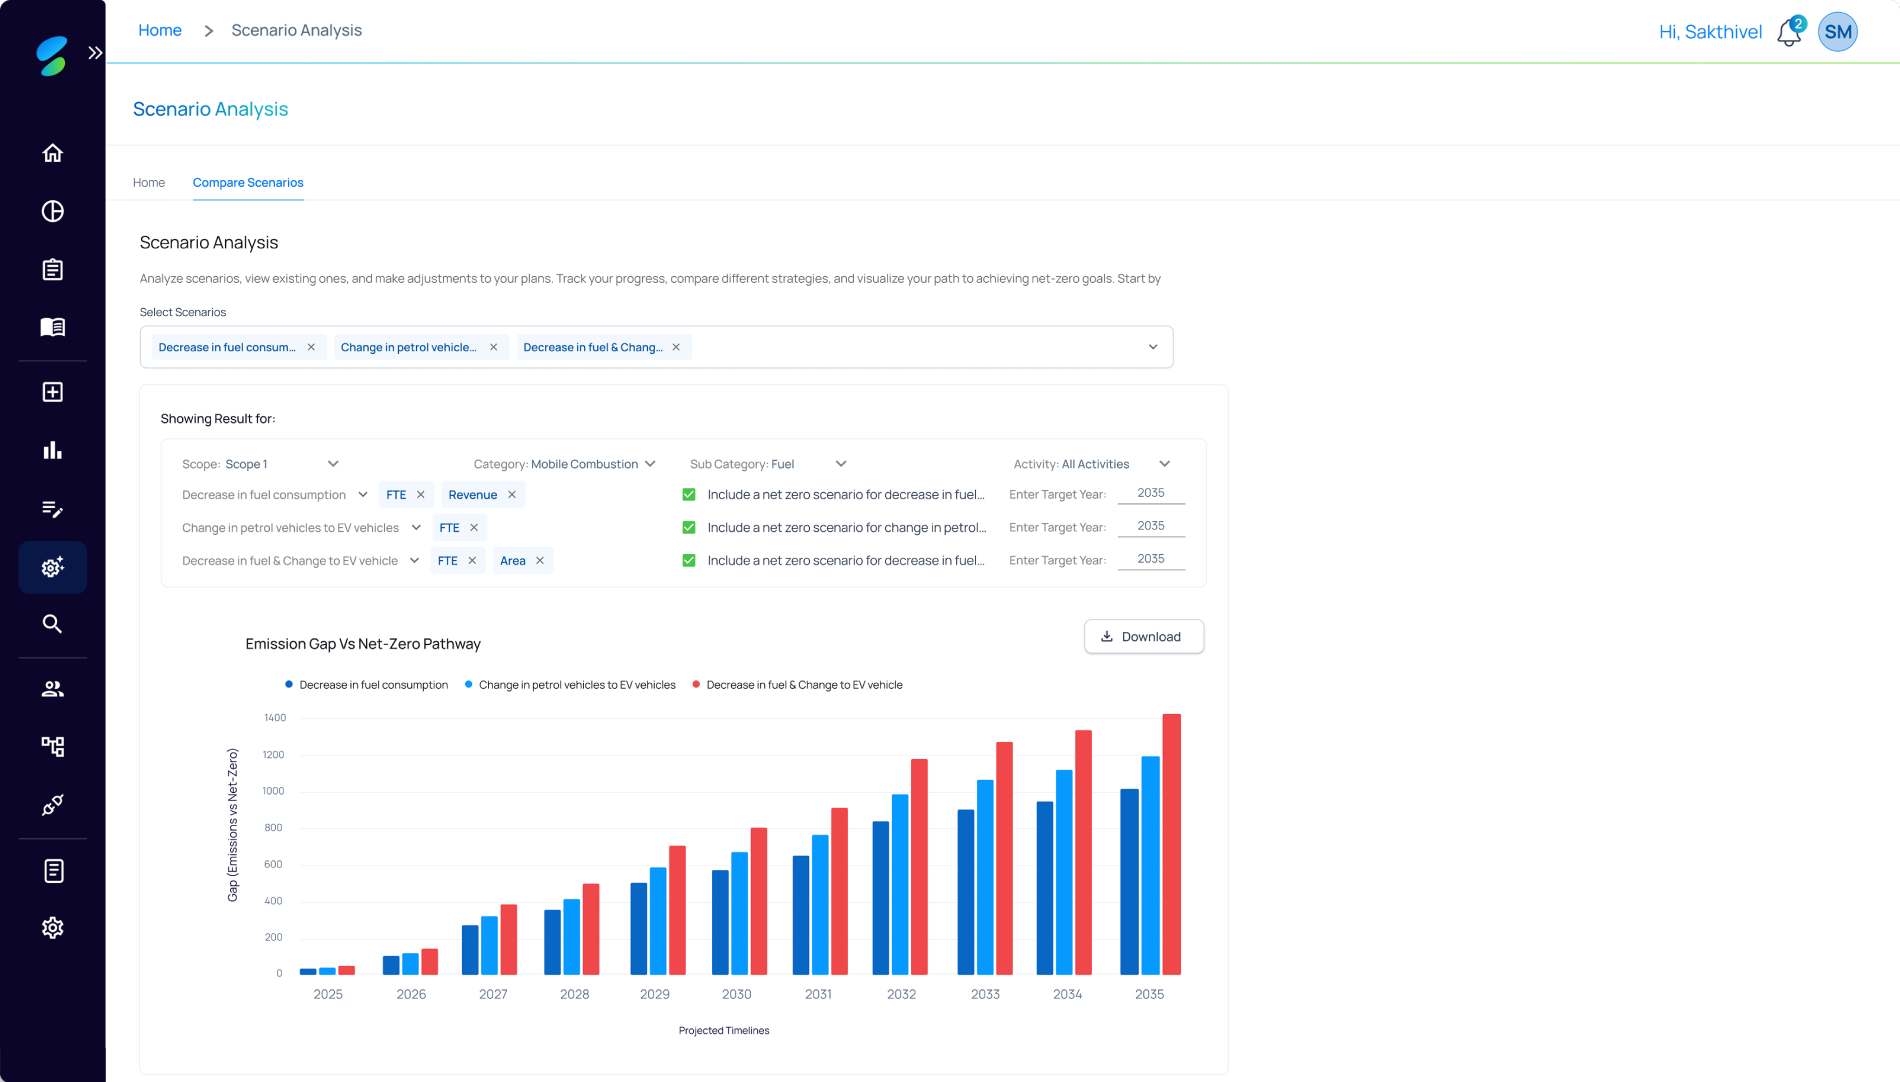Screen dimensions: 1900x1082
Task: Click the target year field for first scenario
Action: pos(1150,493)
